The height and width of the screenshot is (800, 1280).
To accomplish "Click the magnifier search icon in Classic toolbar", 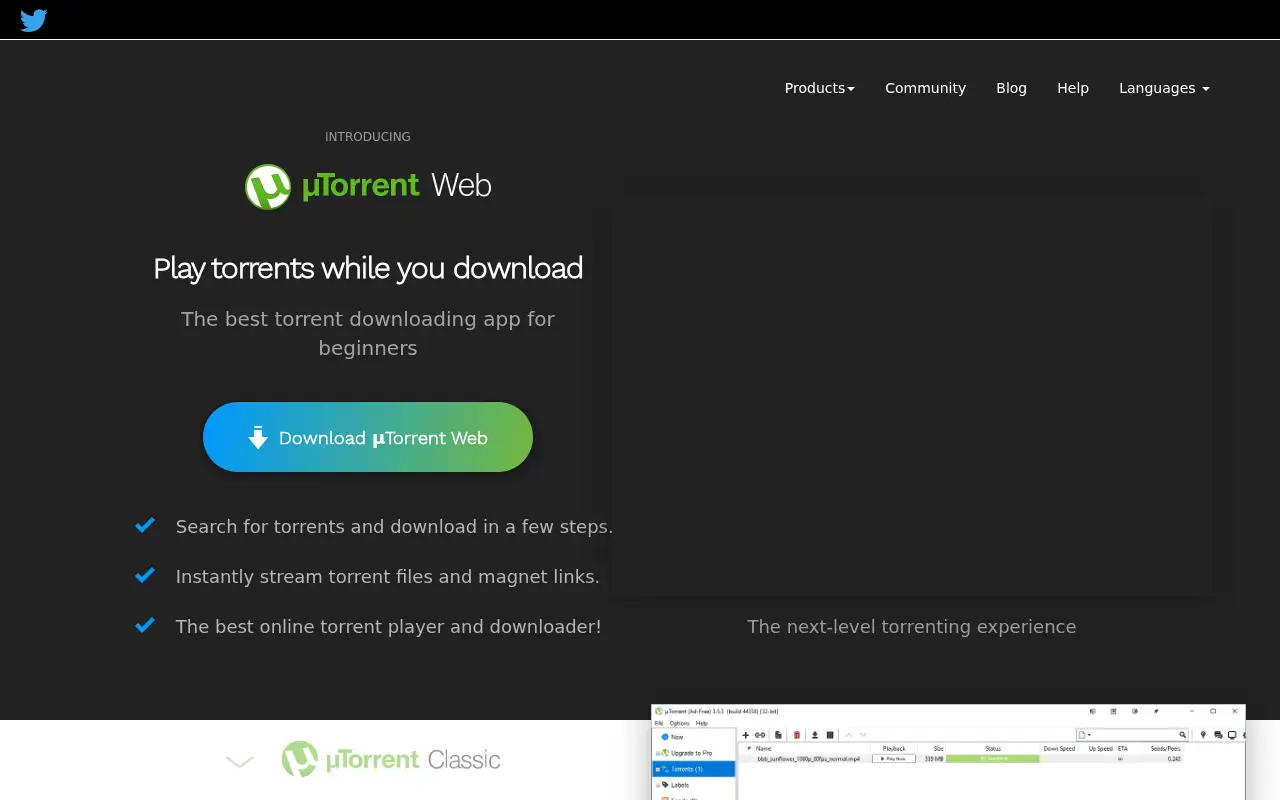I will [1182, 735].
